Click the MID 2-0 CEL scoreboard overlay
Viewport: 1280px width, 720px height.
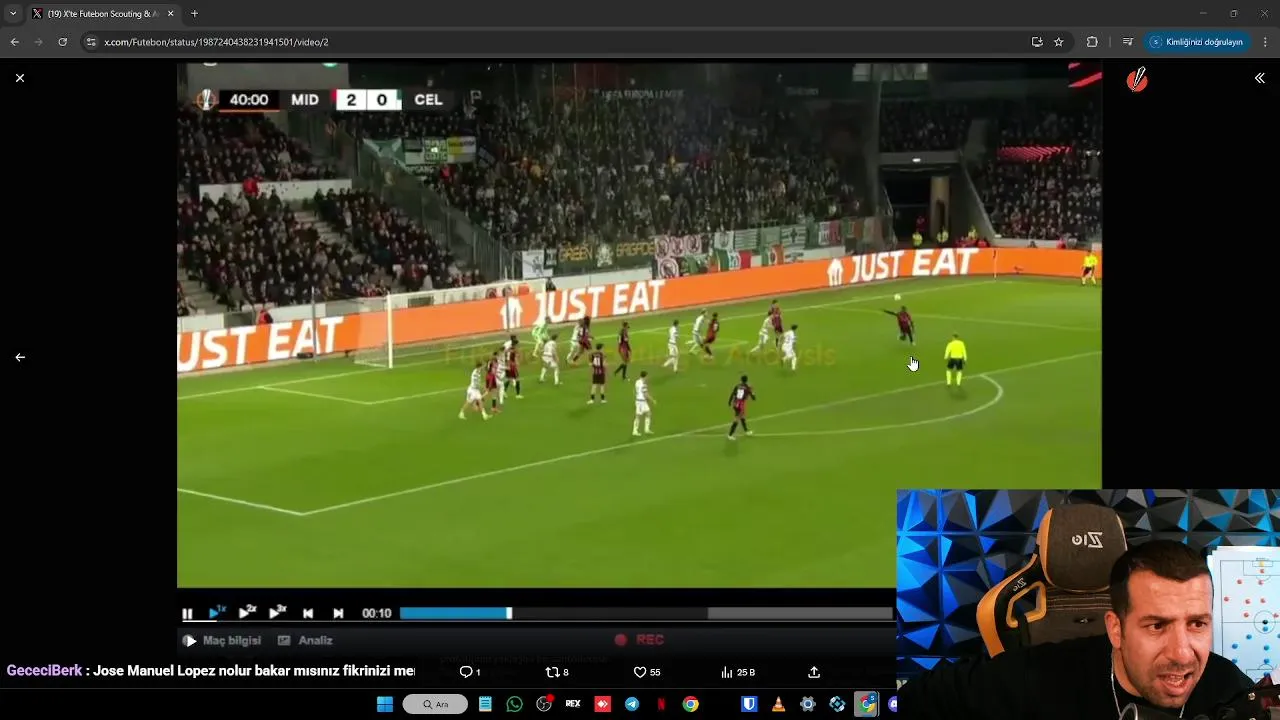pyautogui.click(x=322, y=99)
